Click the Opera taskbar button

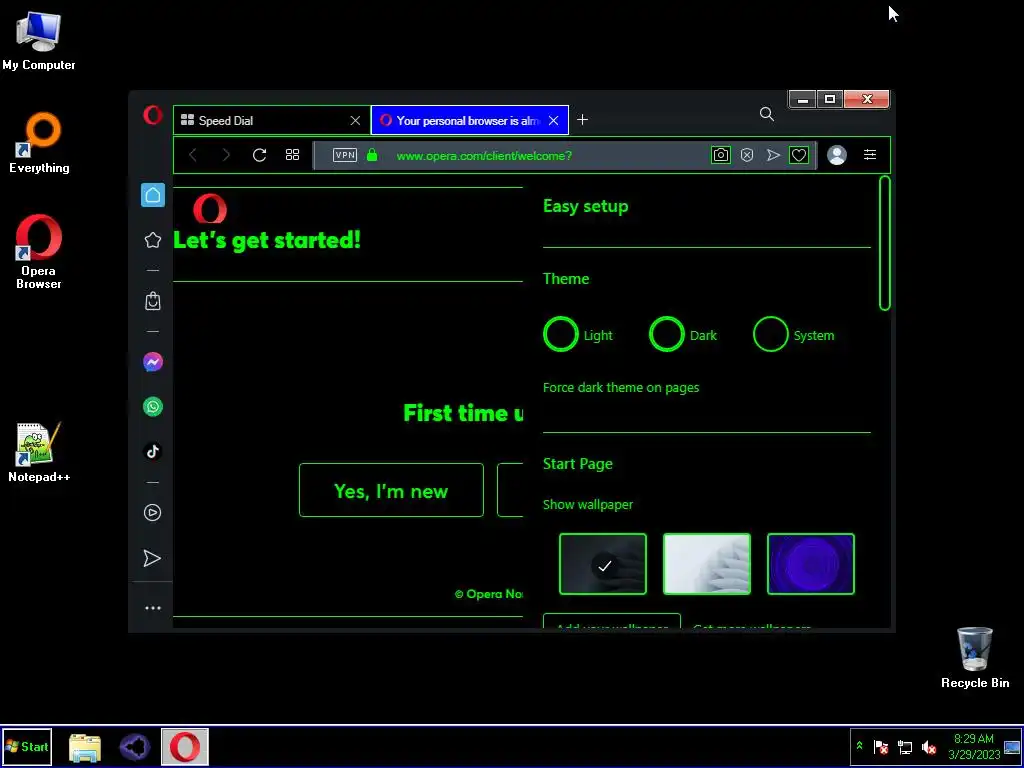[185, 746]
